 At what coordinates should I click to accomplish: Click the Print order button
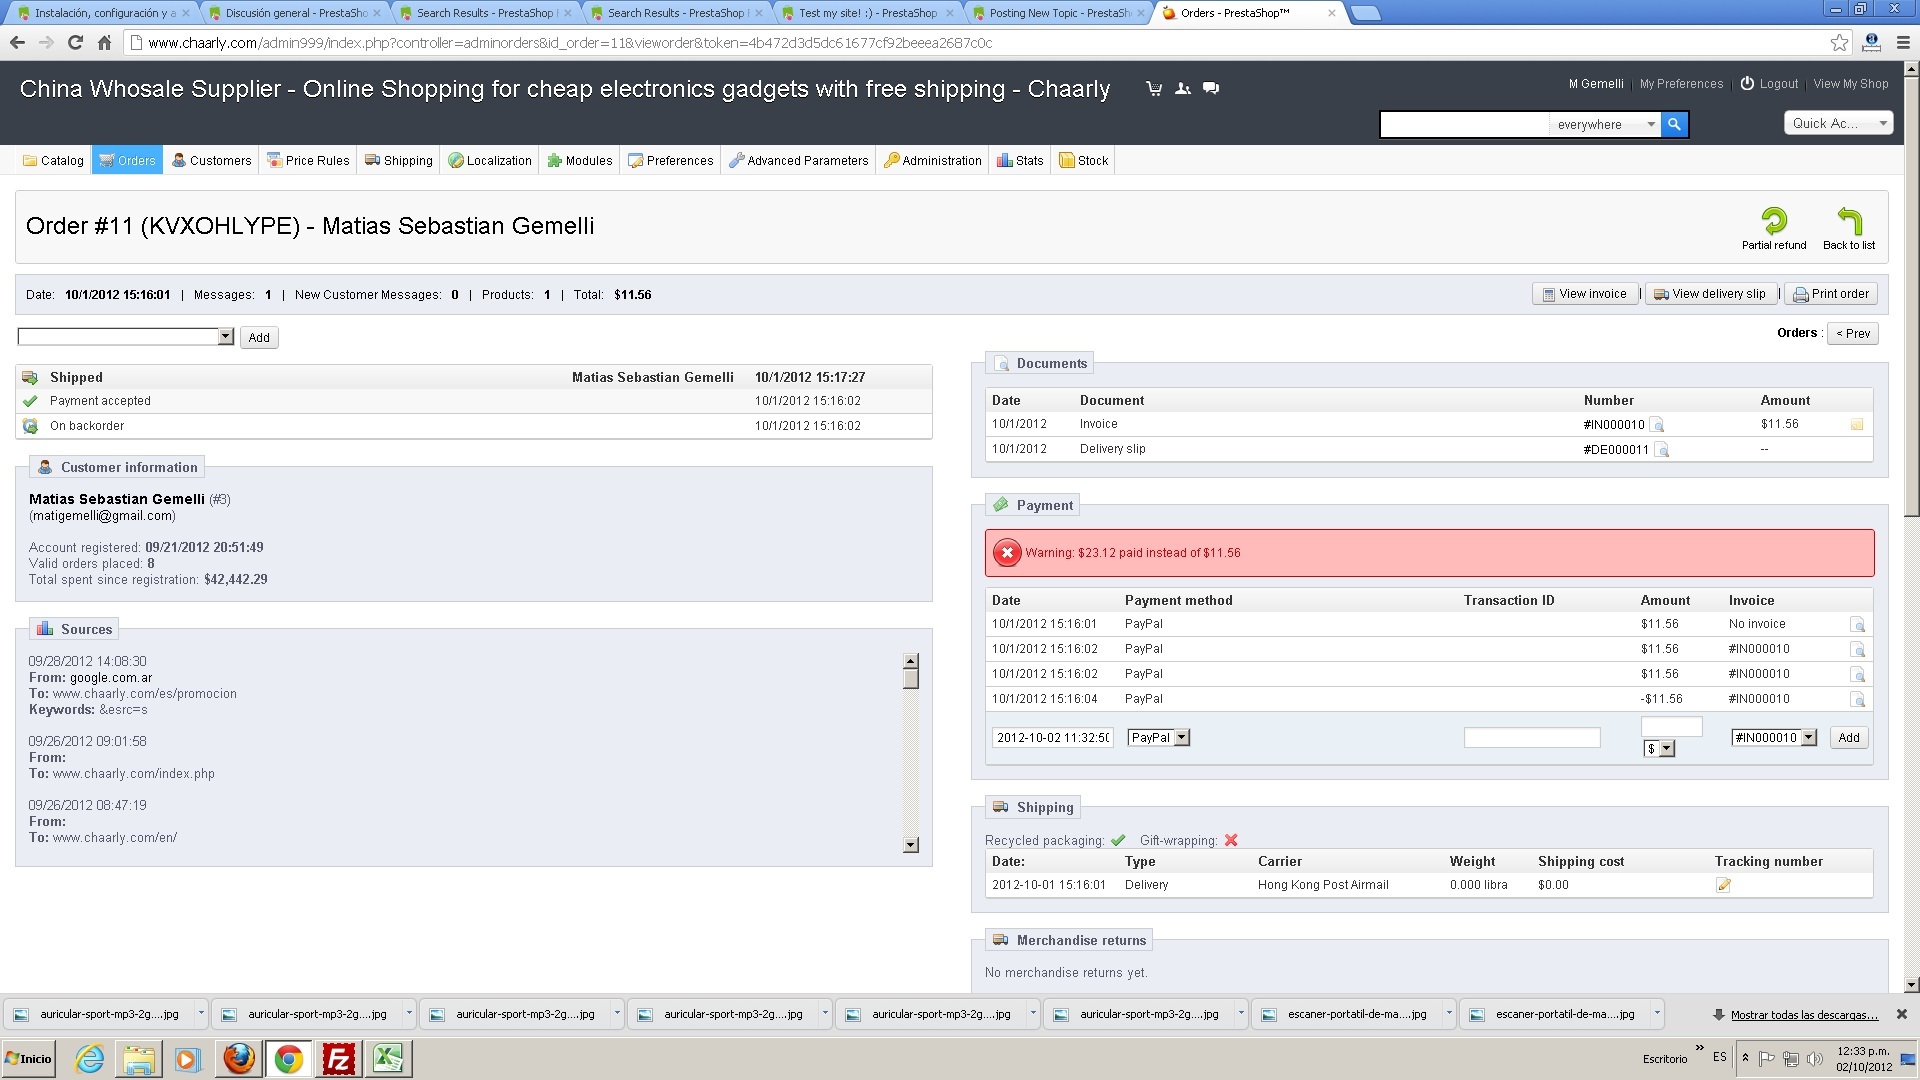pyautogui.click(x=1831, y=294)
